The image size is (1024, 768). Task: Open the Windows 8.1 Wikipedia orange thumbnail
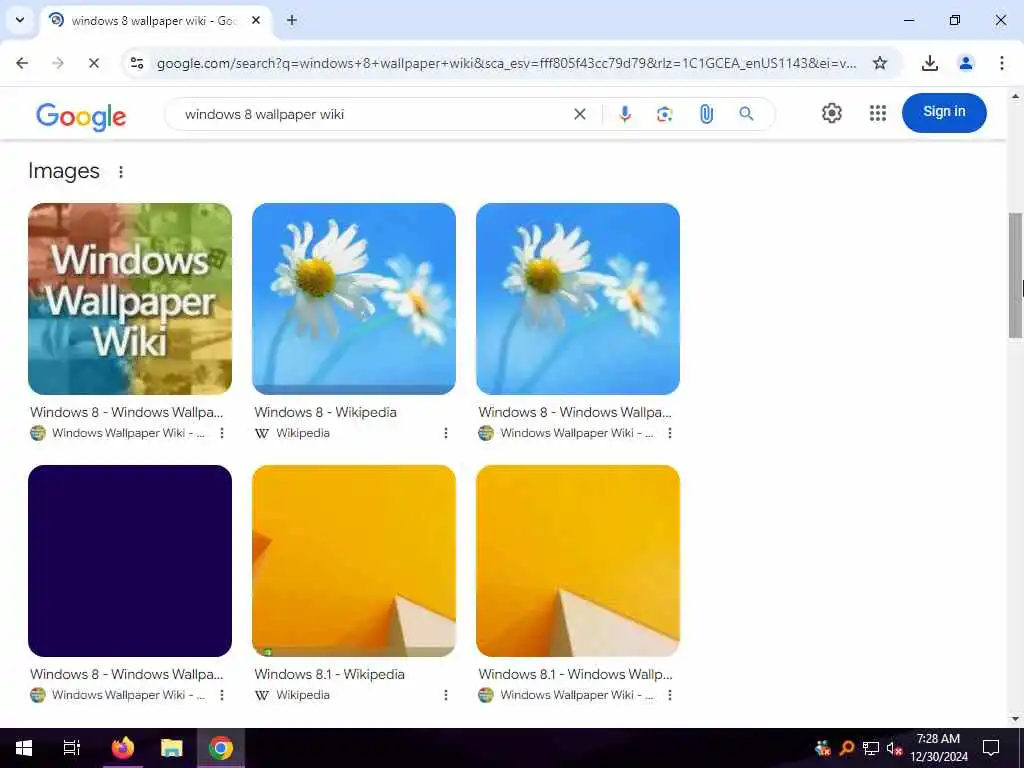354,560
